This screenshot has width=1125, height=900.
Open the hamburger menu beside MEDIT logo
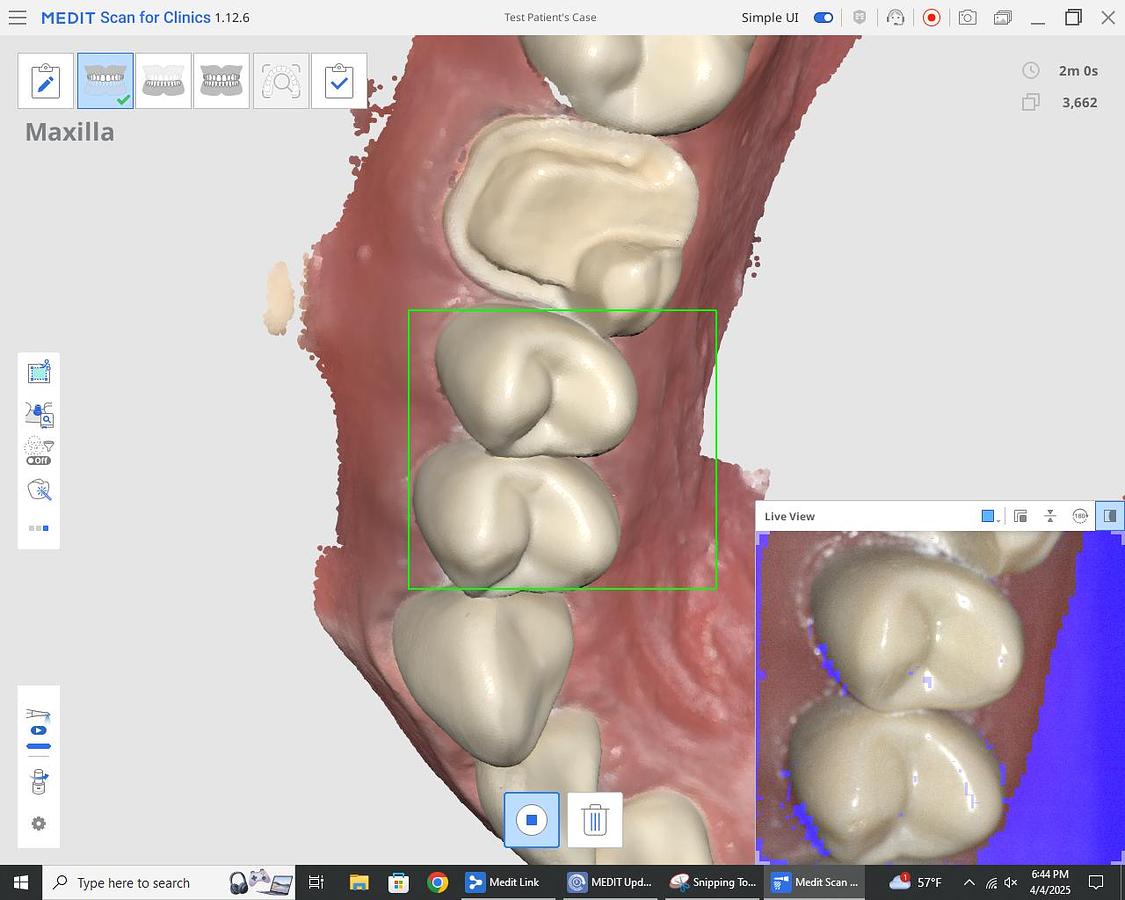[17, 18]
